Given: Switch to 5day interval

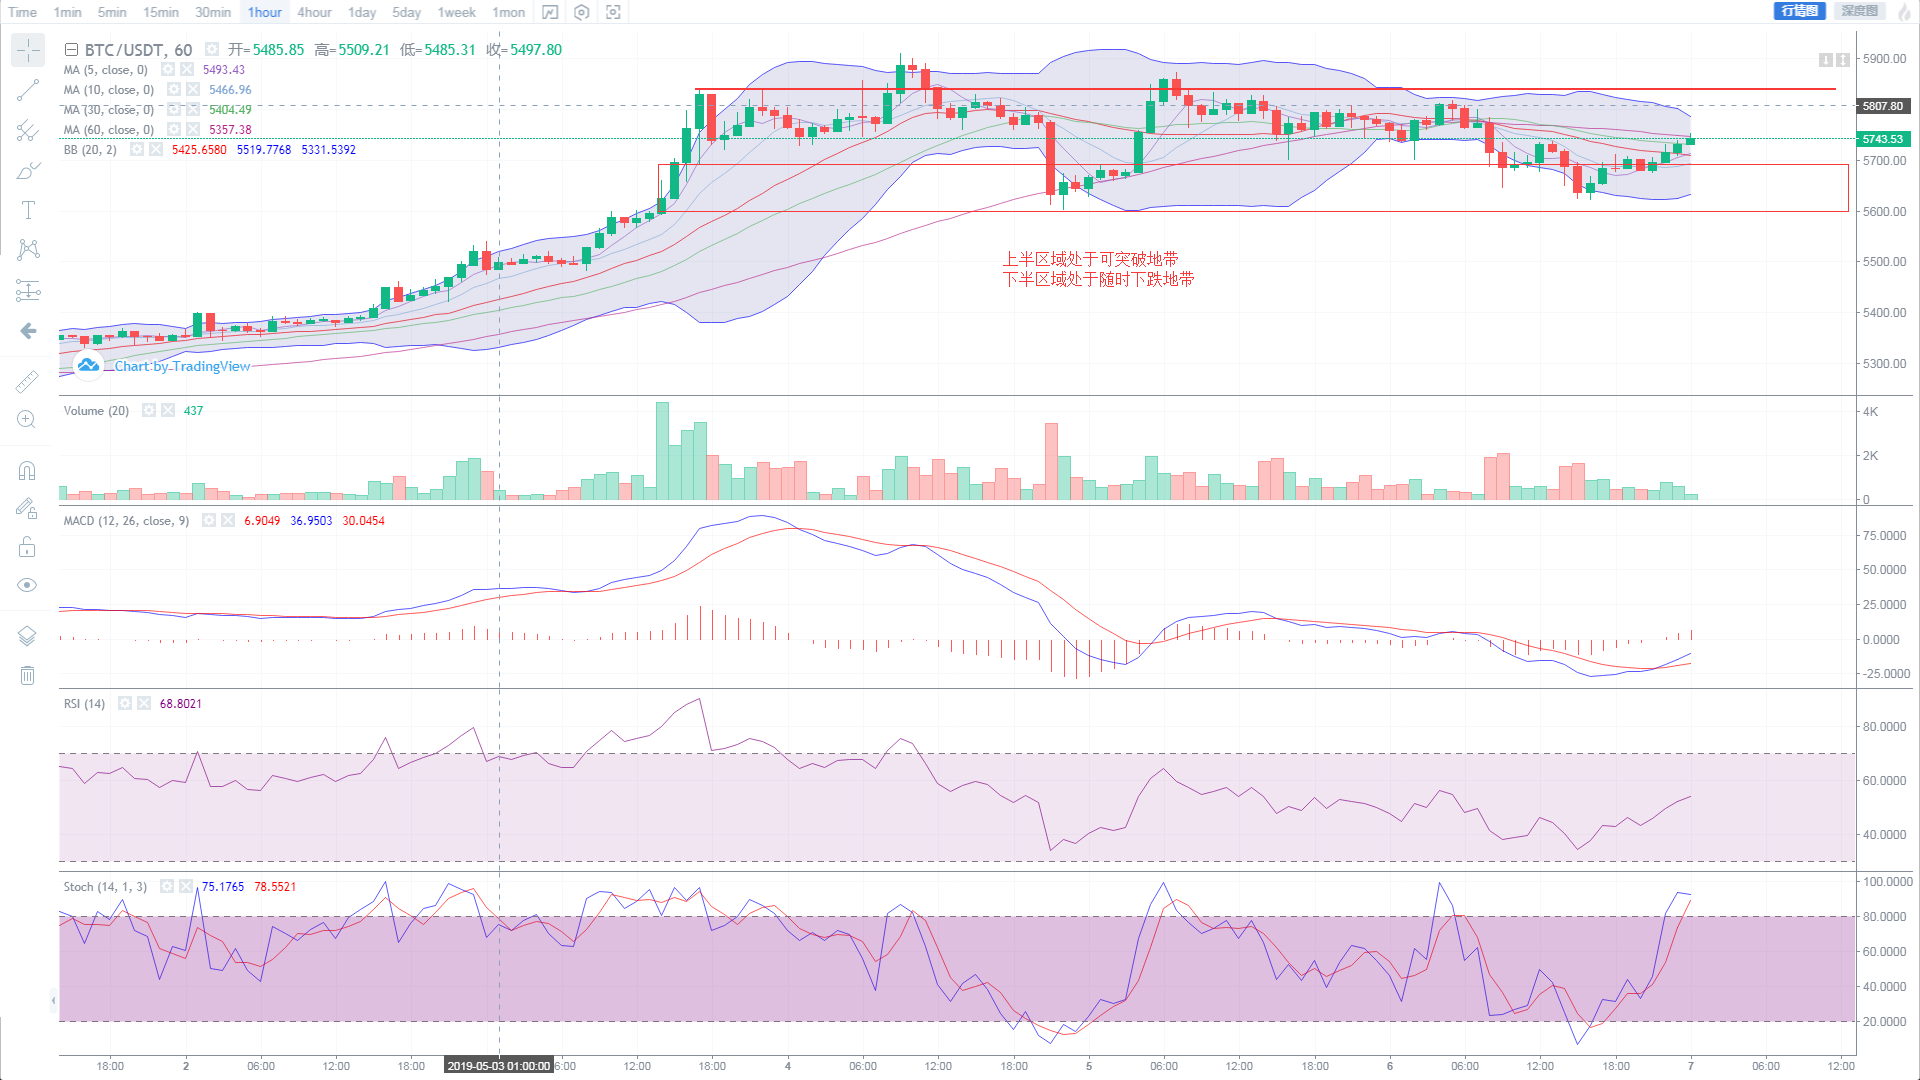Looking at the screenshot, I should coord(406,12).
